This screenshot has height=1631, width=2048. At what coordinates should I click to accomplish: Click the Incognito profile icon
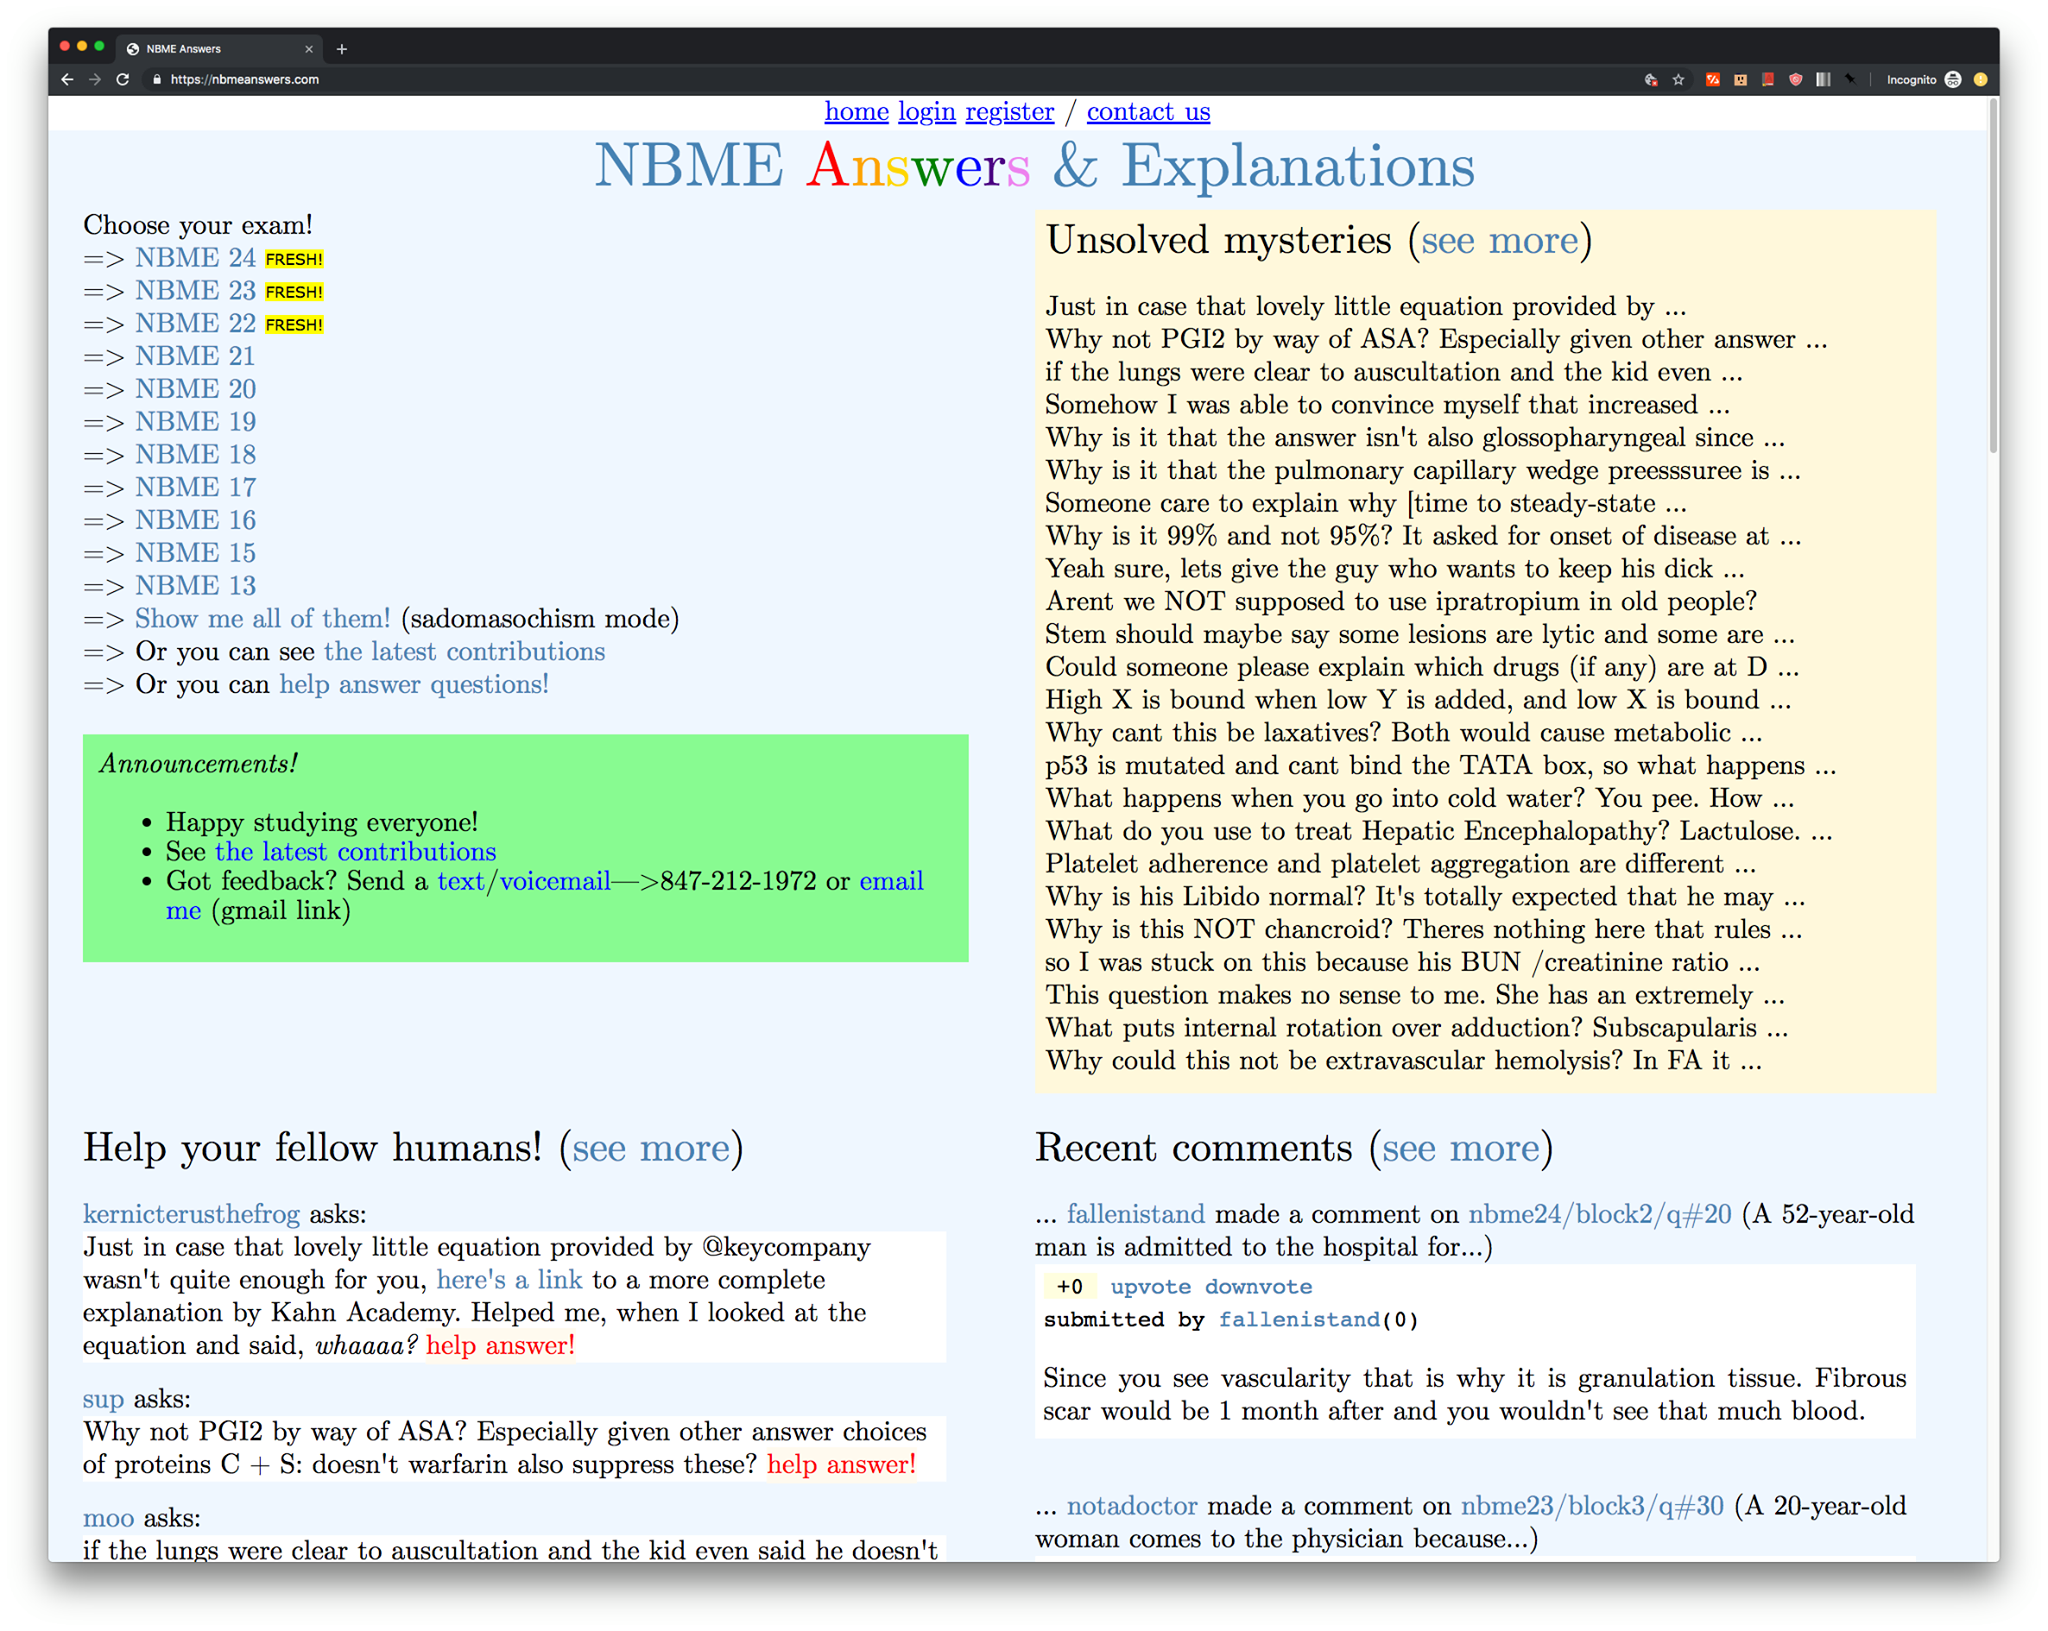pos(1953,80)
